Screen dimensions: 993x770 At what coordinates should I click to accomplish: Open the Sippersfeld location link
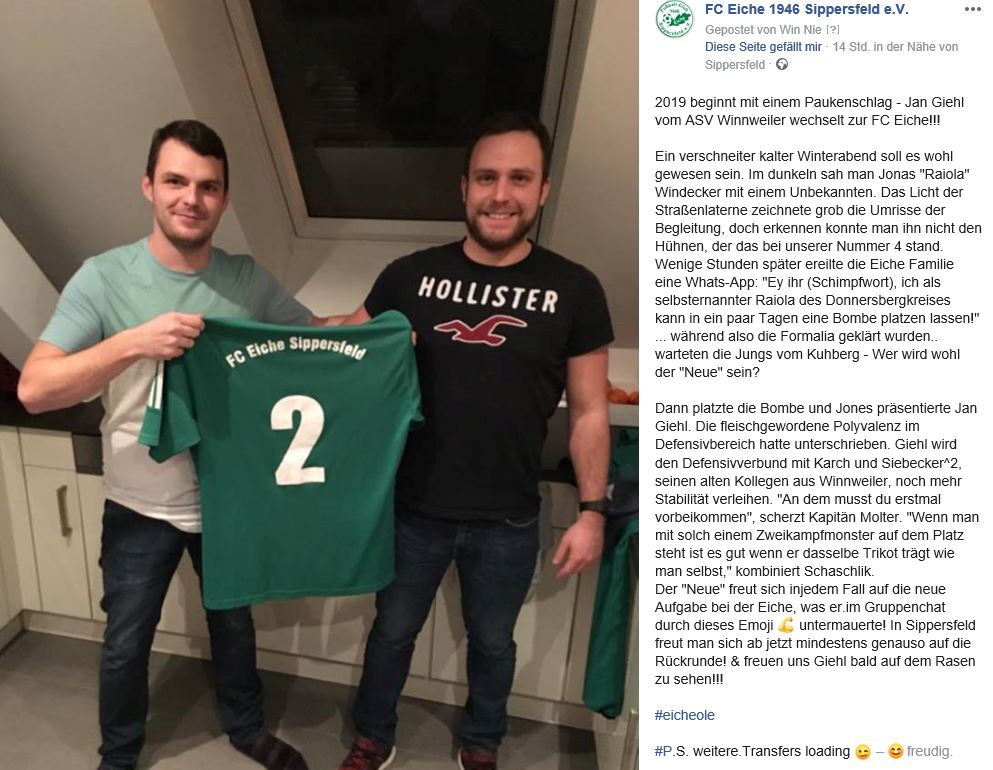(x=735, y=65)
